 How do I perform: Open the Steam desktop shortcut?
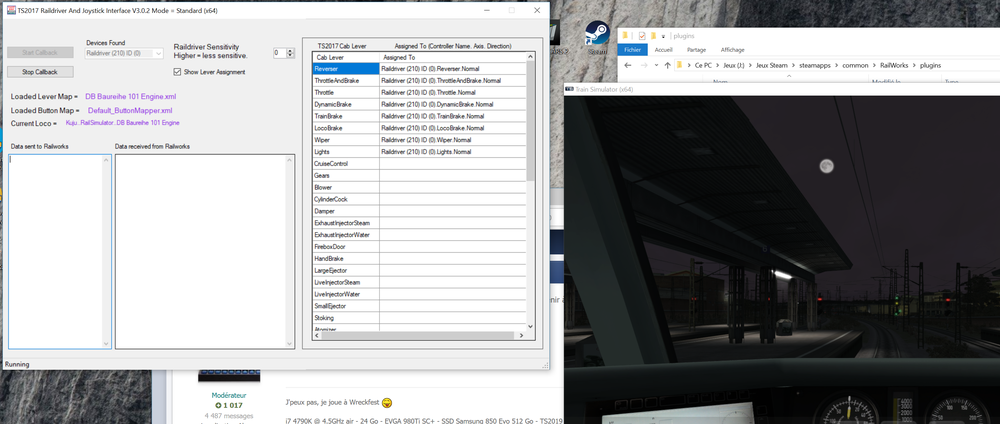599,35
